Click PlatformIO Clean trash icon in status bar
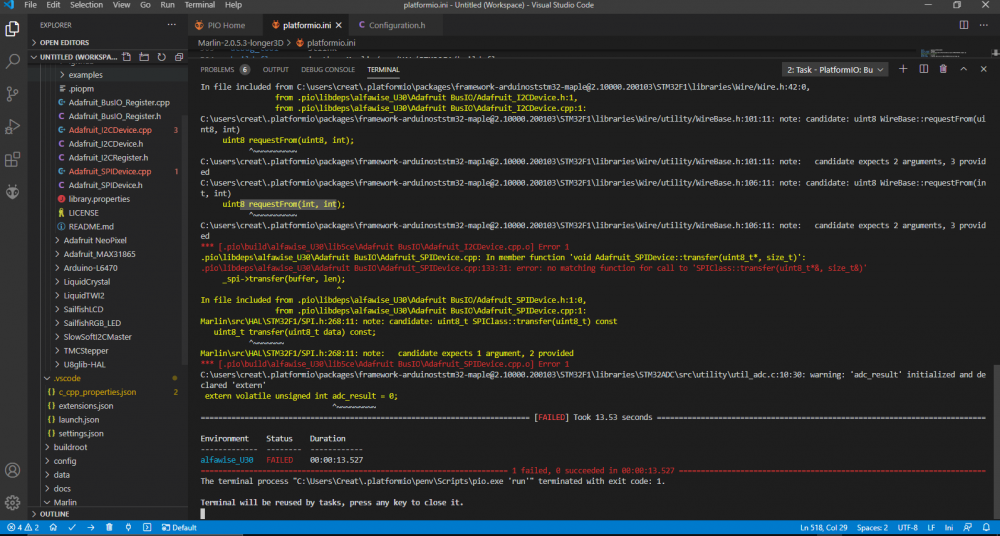 coord(109,528)
